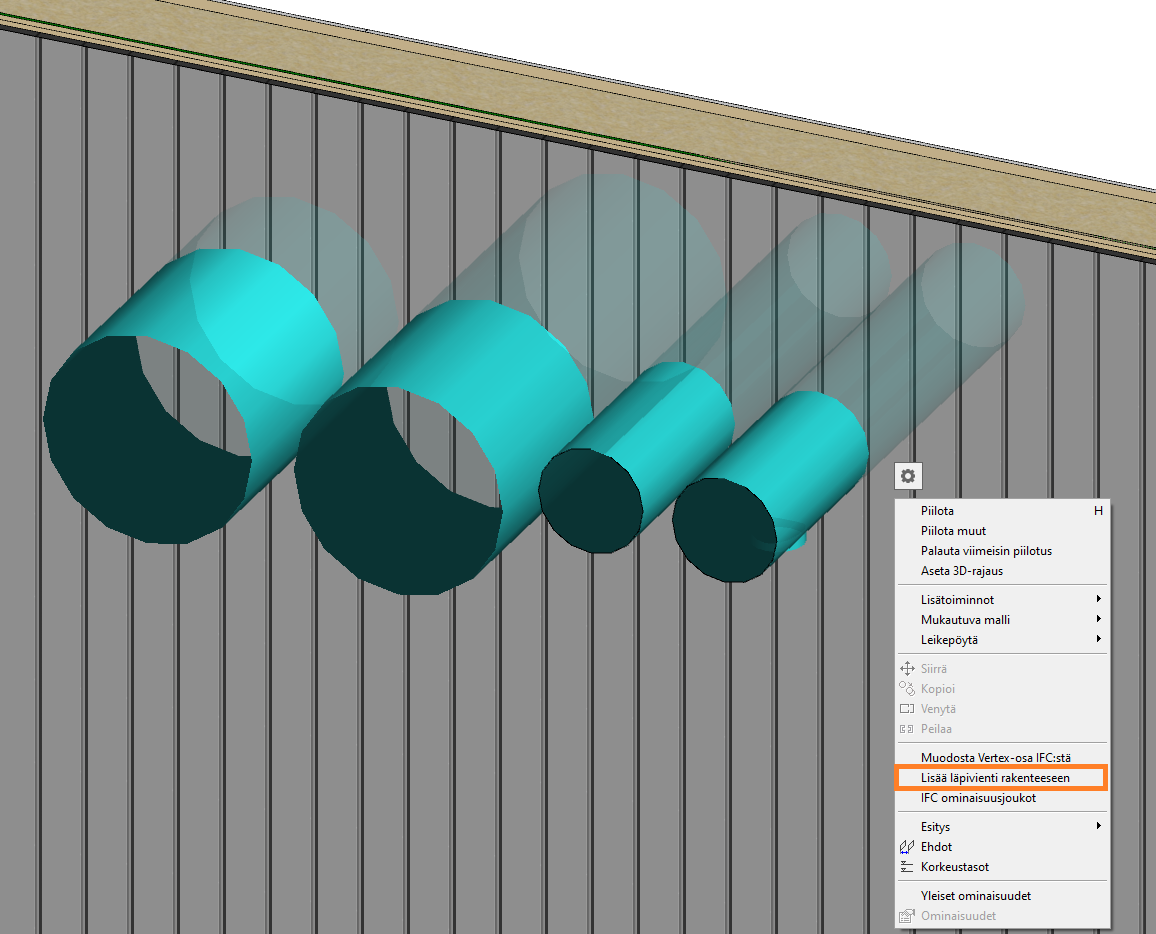The width and height of the screenshot is (1156, 934).
Task: Click the Ehdot constraints icon
Action: [x=907, y=847]
